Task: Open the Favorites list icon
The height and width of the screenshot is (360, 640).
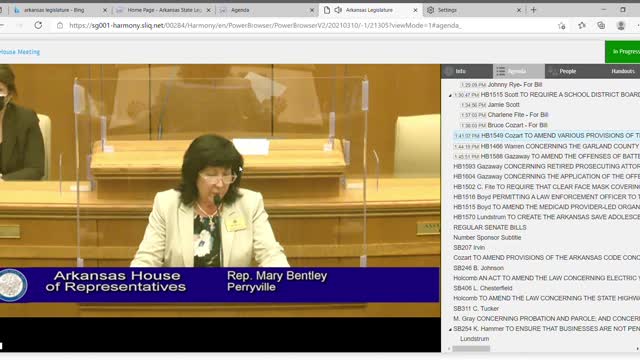Action: [582, 25]
